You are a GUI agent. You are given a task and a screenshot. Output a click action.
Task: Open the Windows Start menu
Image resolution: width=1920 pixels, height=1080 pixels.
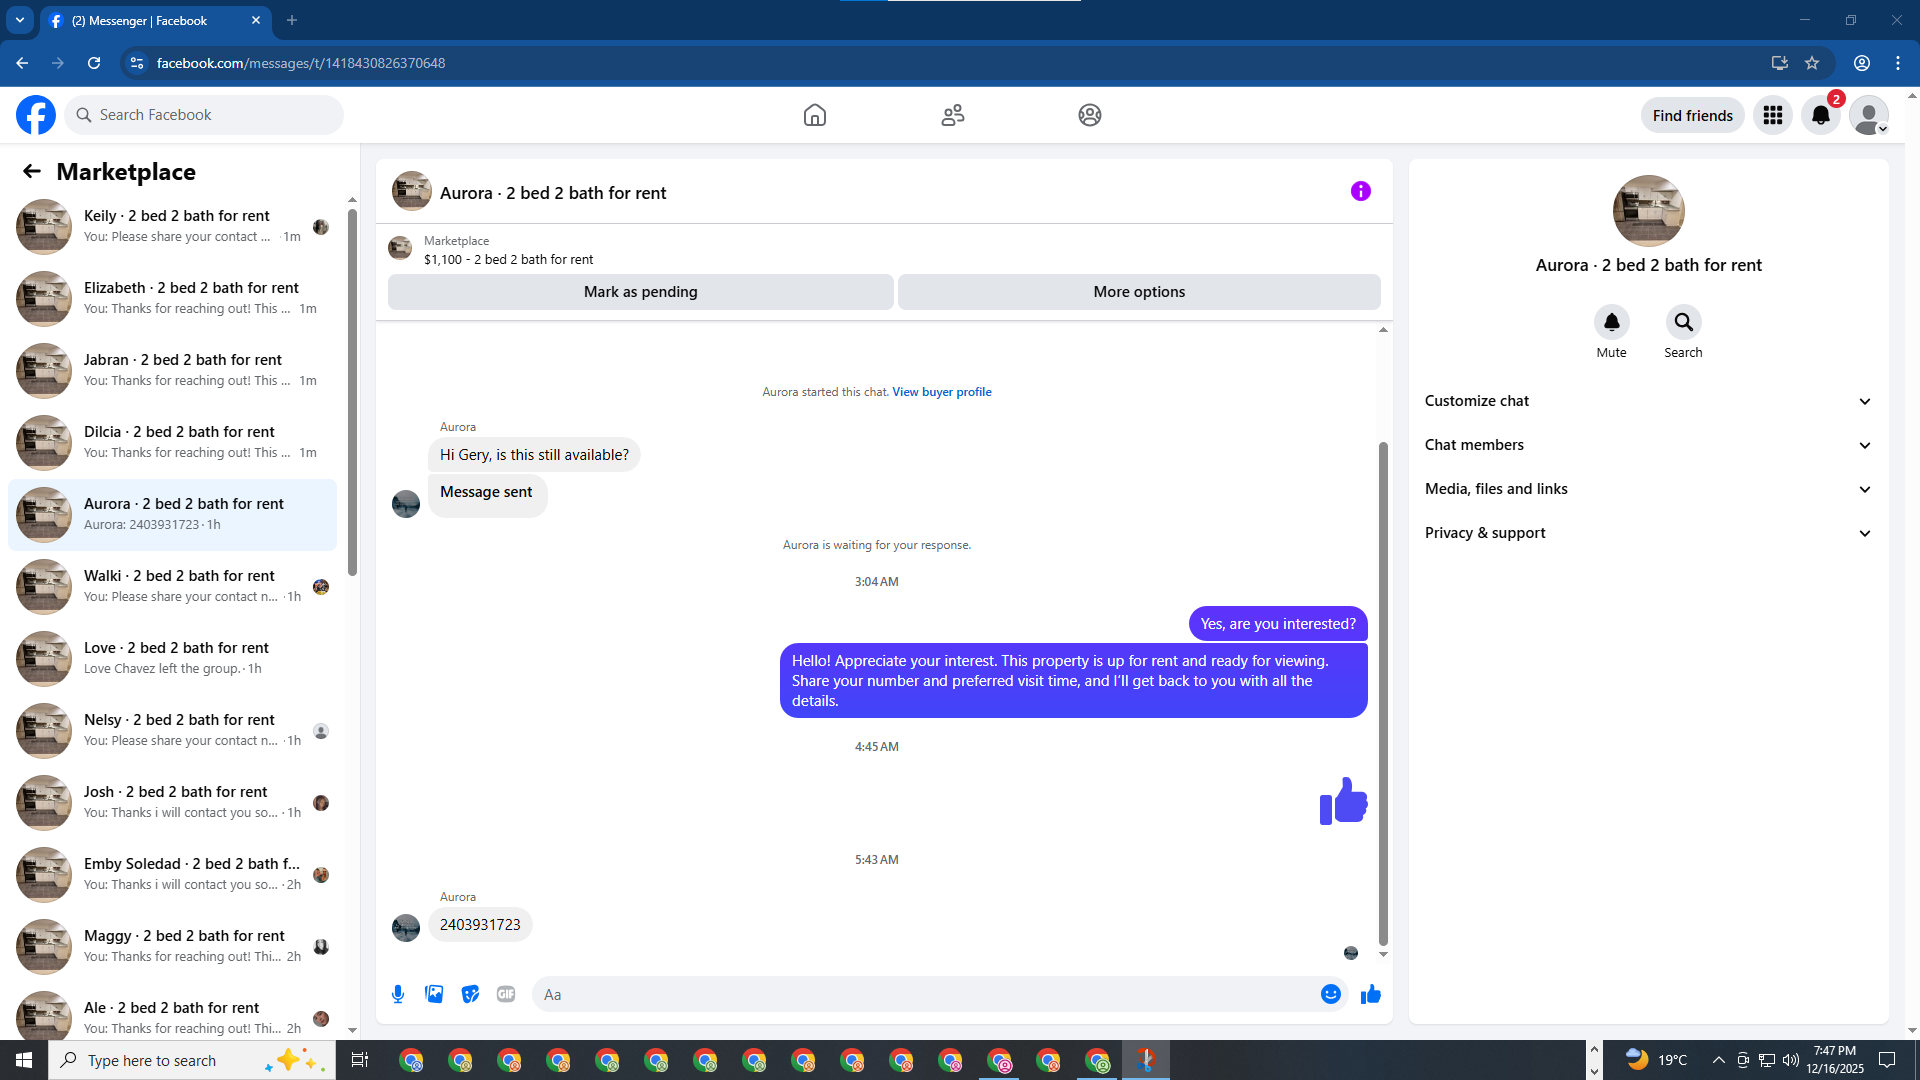[x=24, y=1060]
